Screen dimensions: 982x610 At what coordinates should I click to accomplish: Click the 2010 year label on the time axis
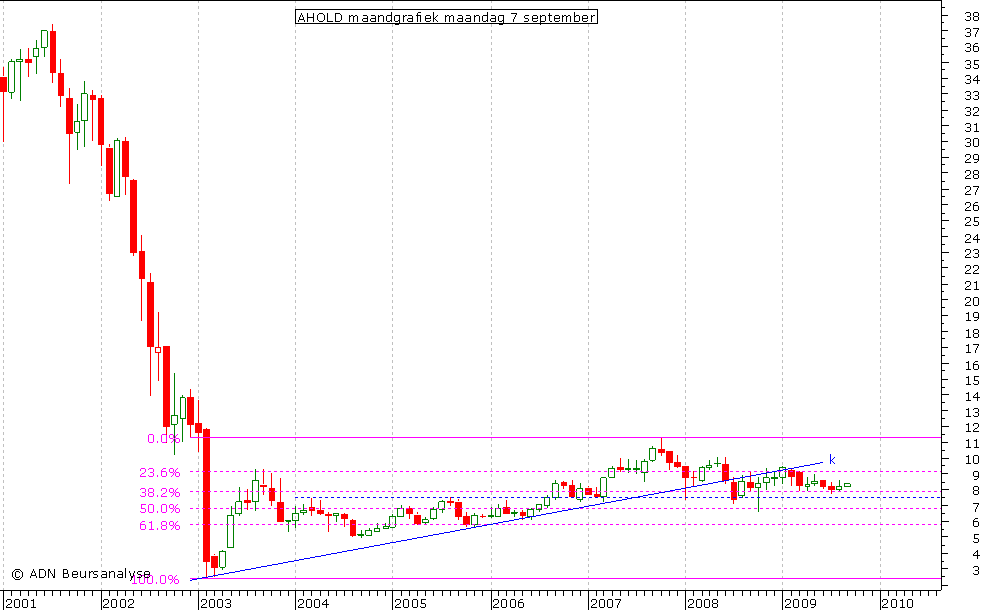coord(897,603)
